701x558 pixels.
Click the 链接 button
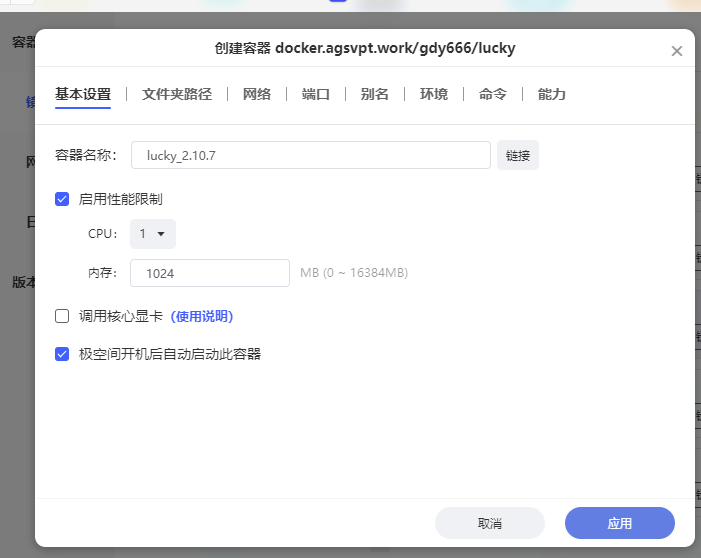click(x=518, y=155)
